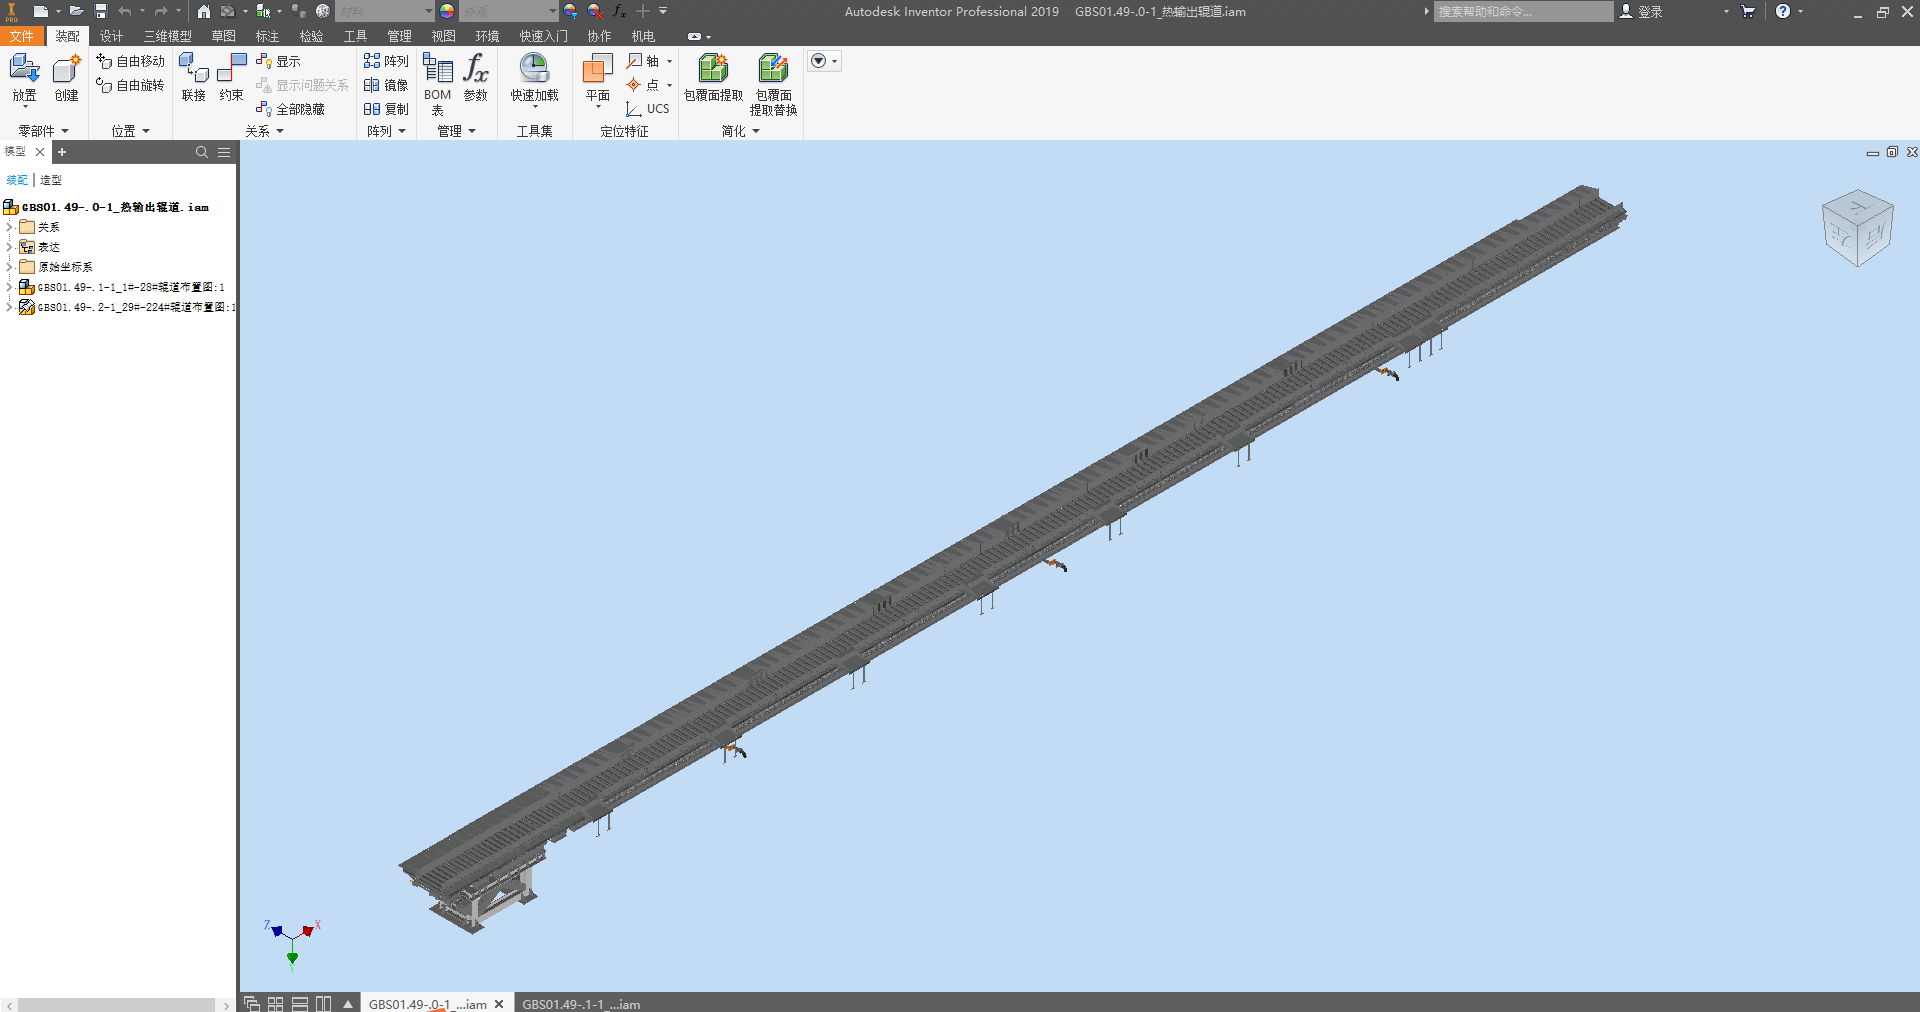Click the search help and commands field
1920x1012 pixels.
tap(1522, 12)
